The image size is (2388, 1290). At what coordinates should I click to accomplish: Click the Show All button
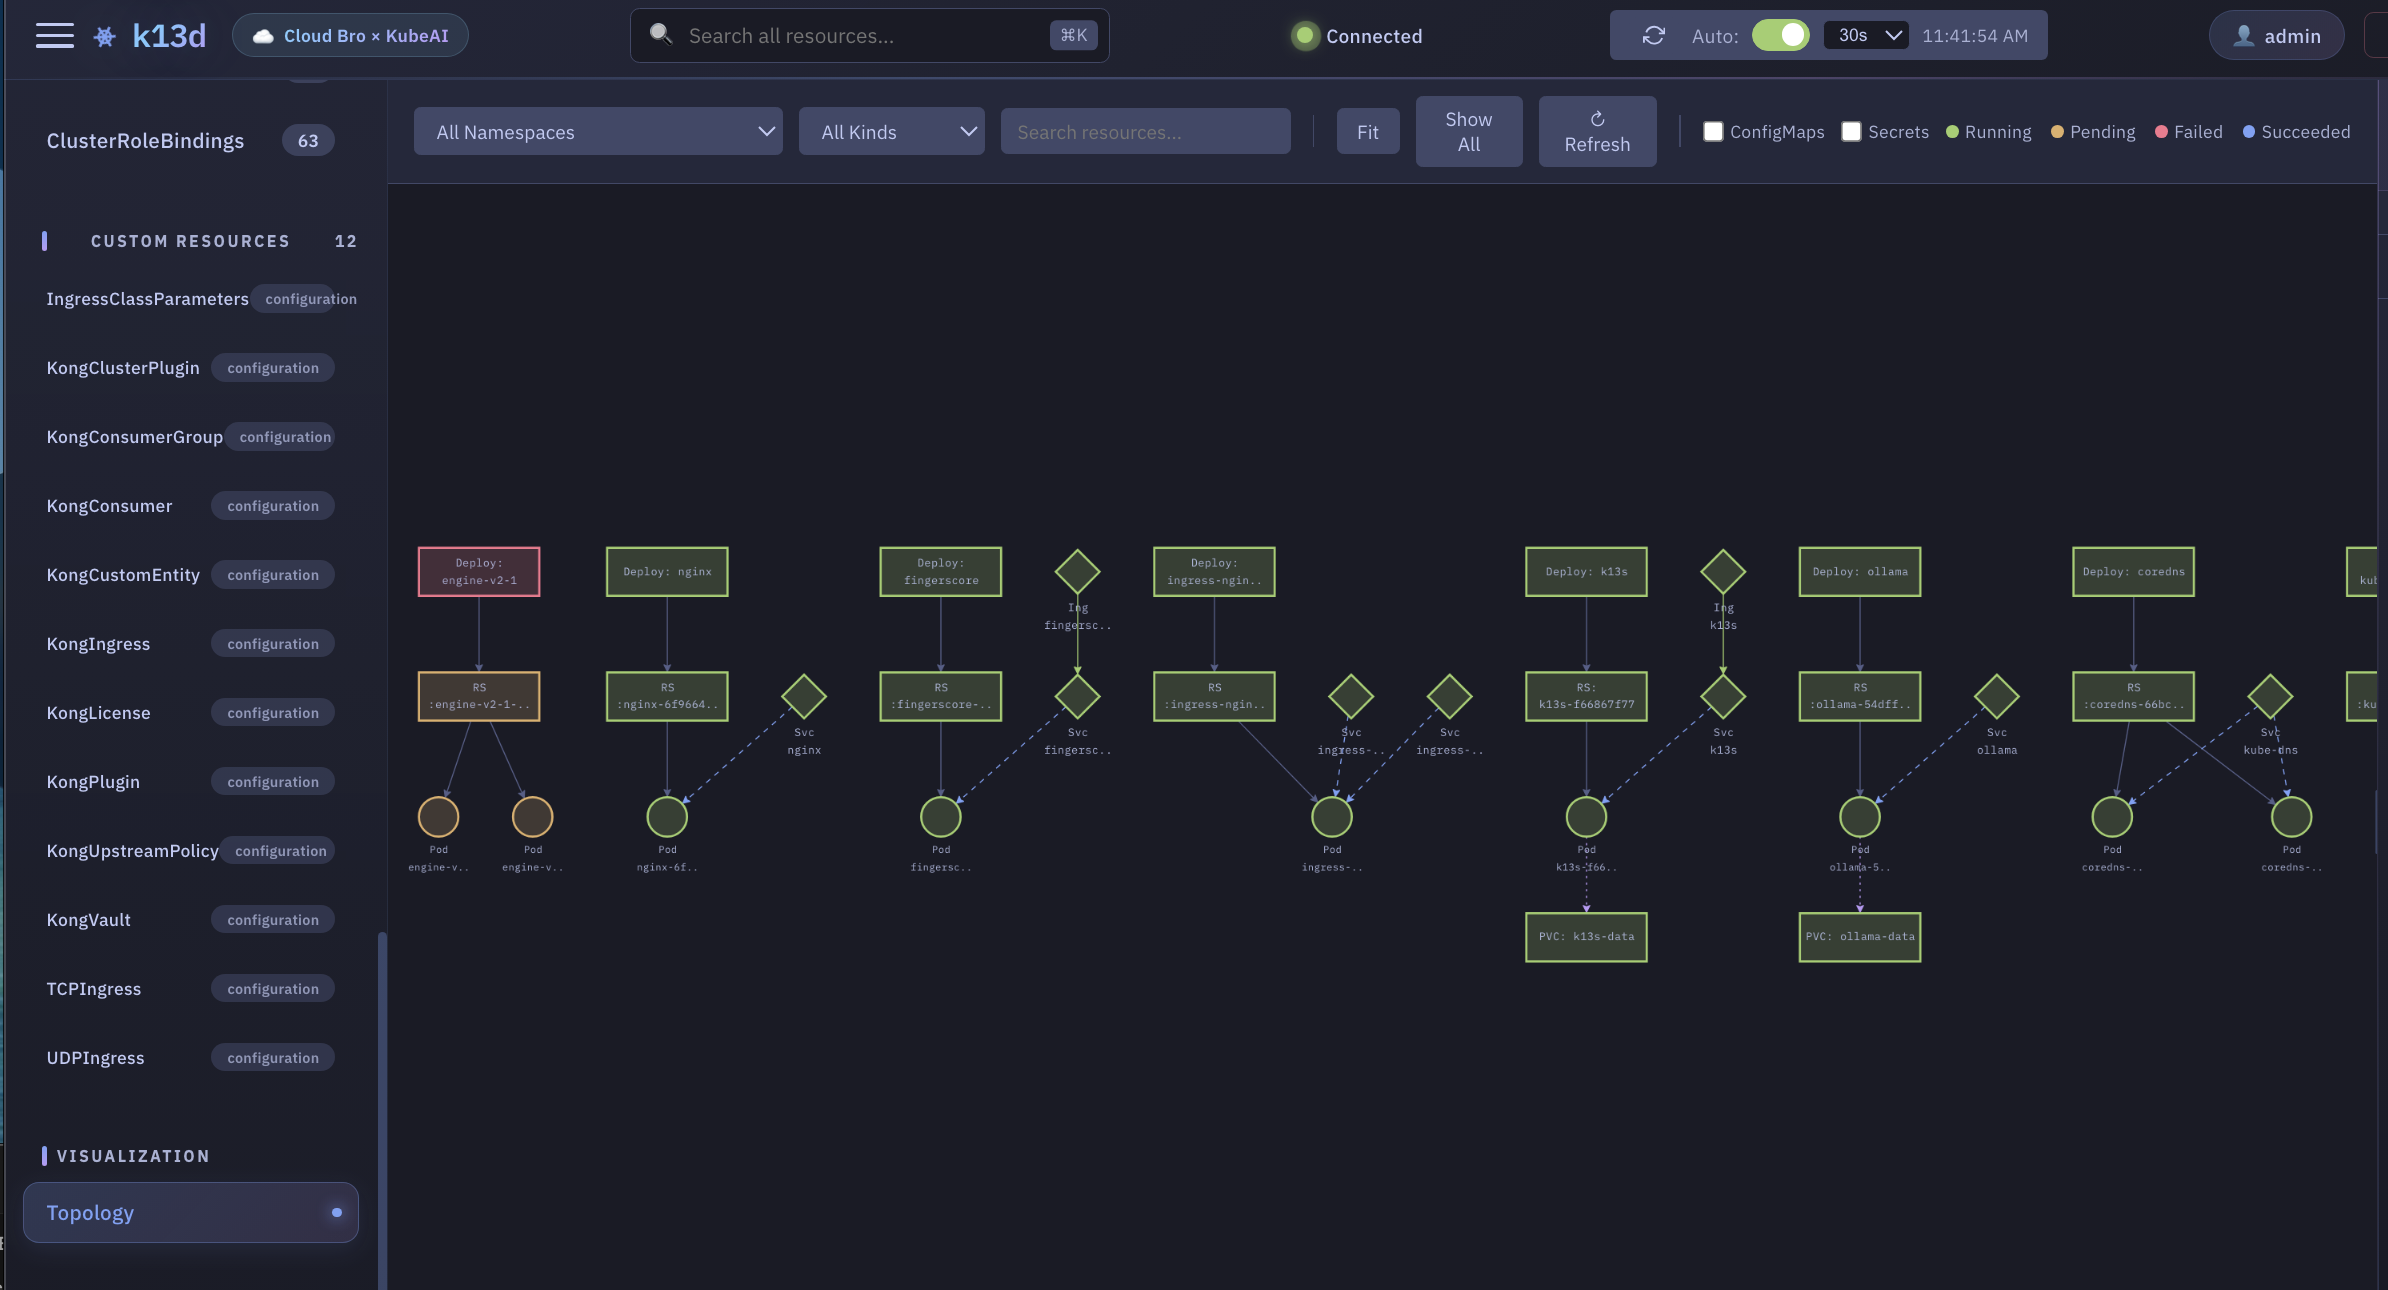pos(1468,131)
